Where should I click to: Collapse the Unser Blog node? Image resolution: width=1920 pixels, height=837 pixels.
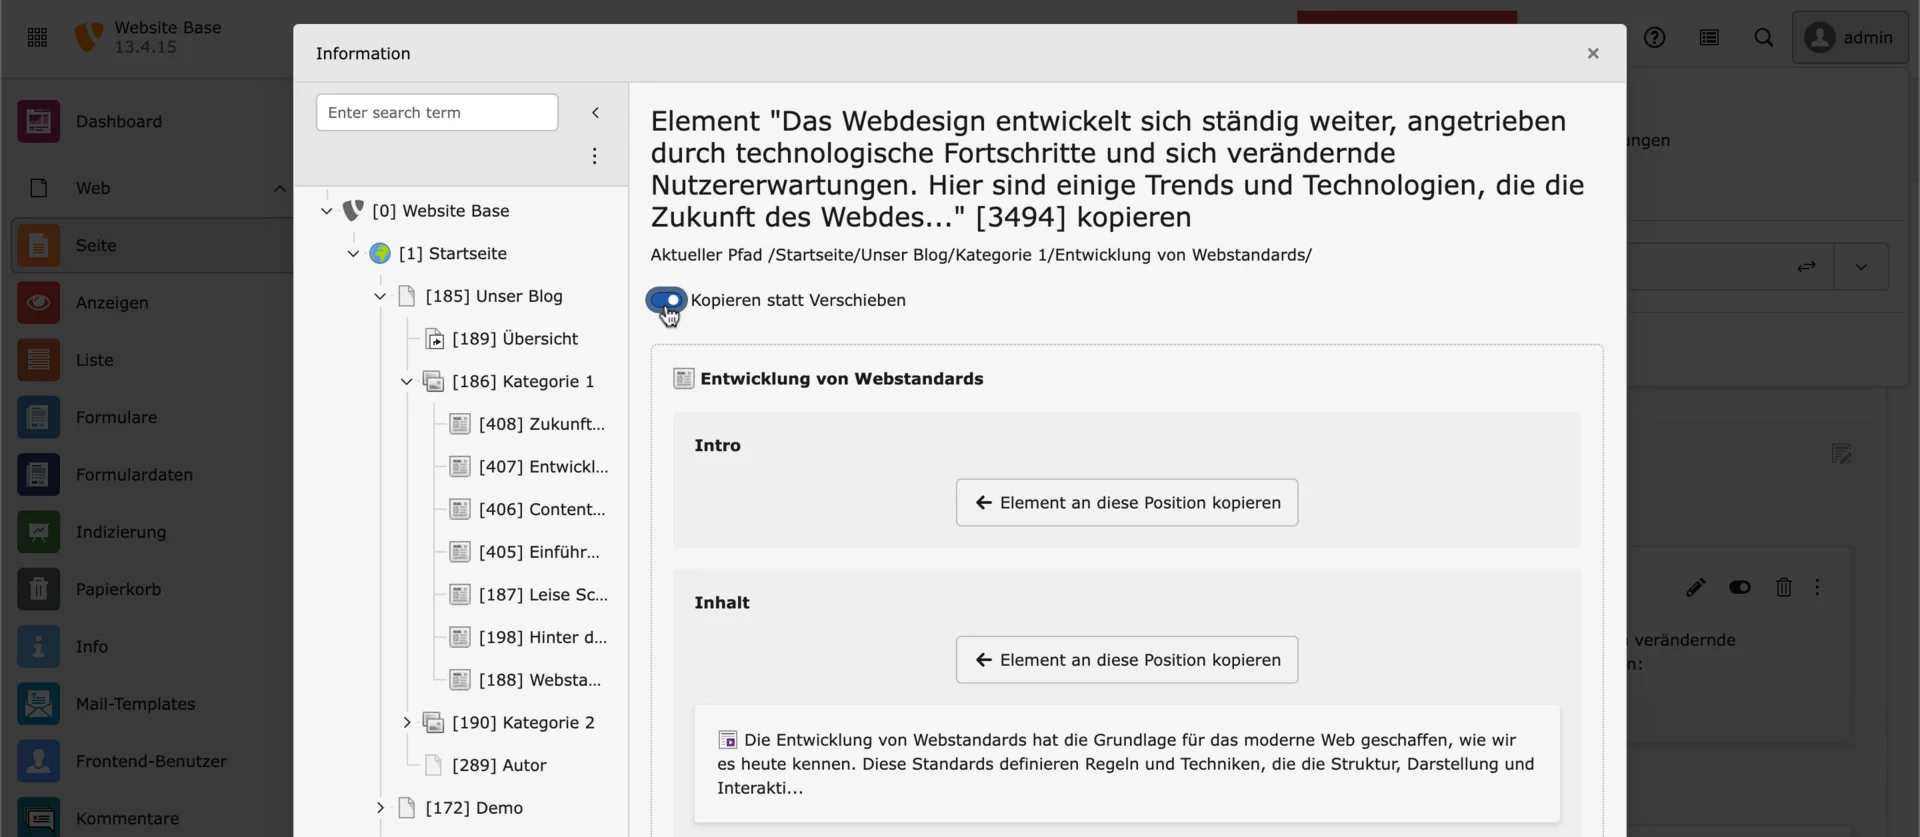point(380,296)
